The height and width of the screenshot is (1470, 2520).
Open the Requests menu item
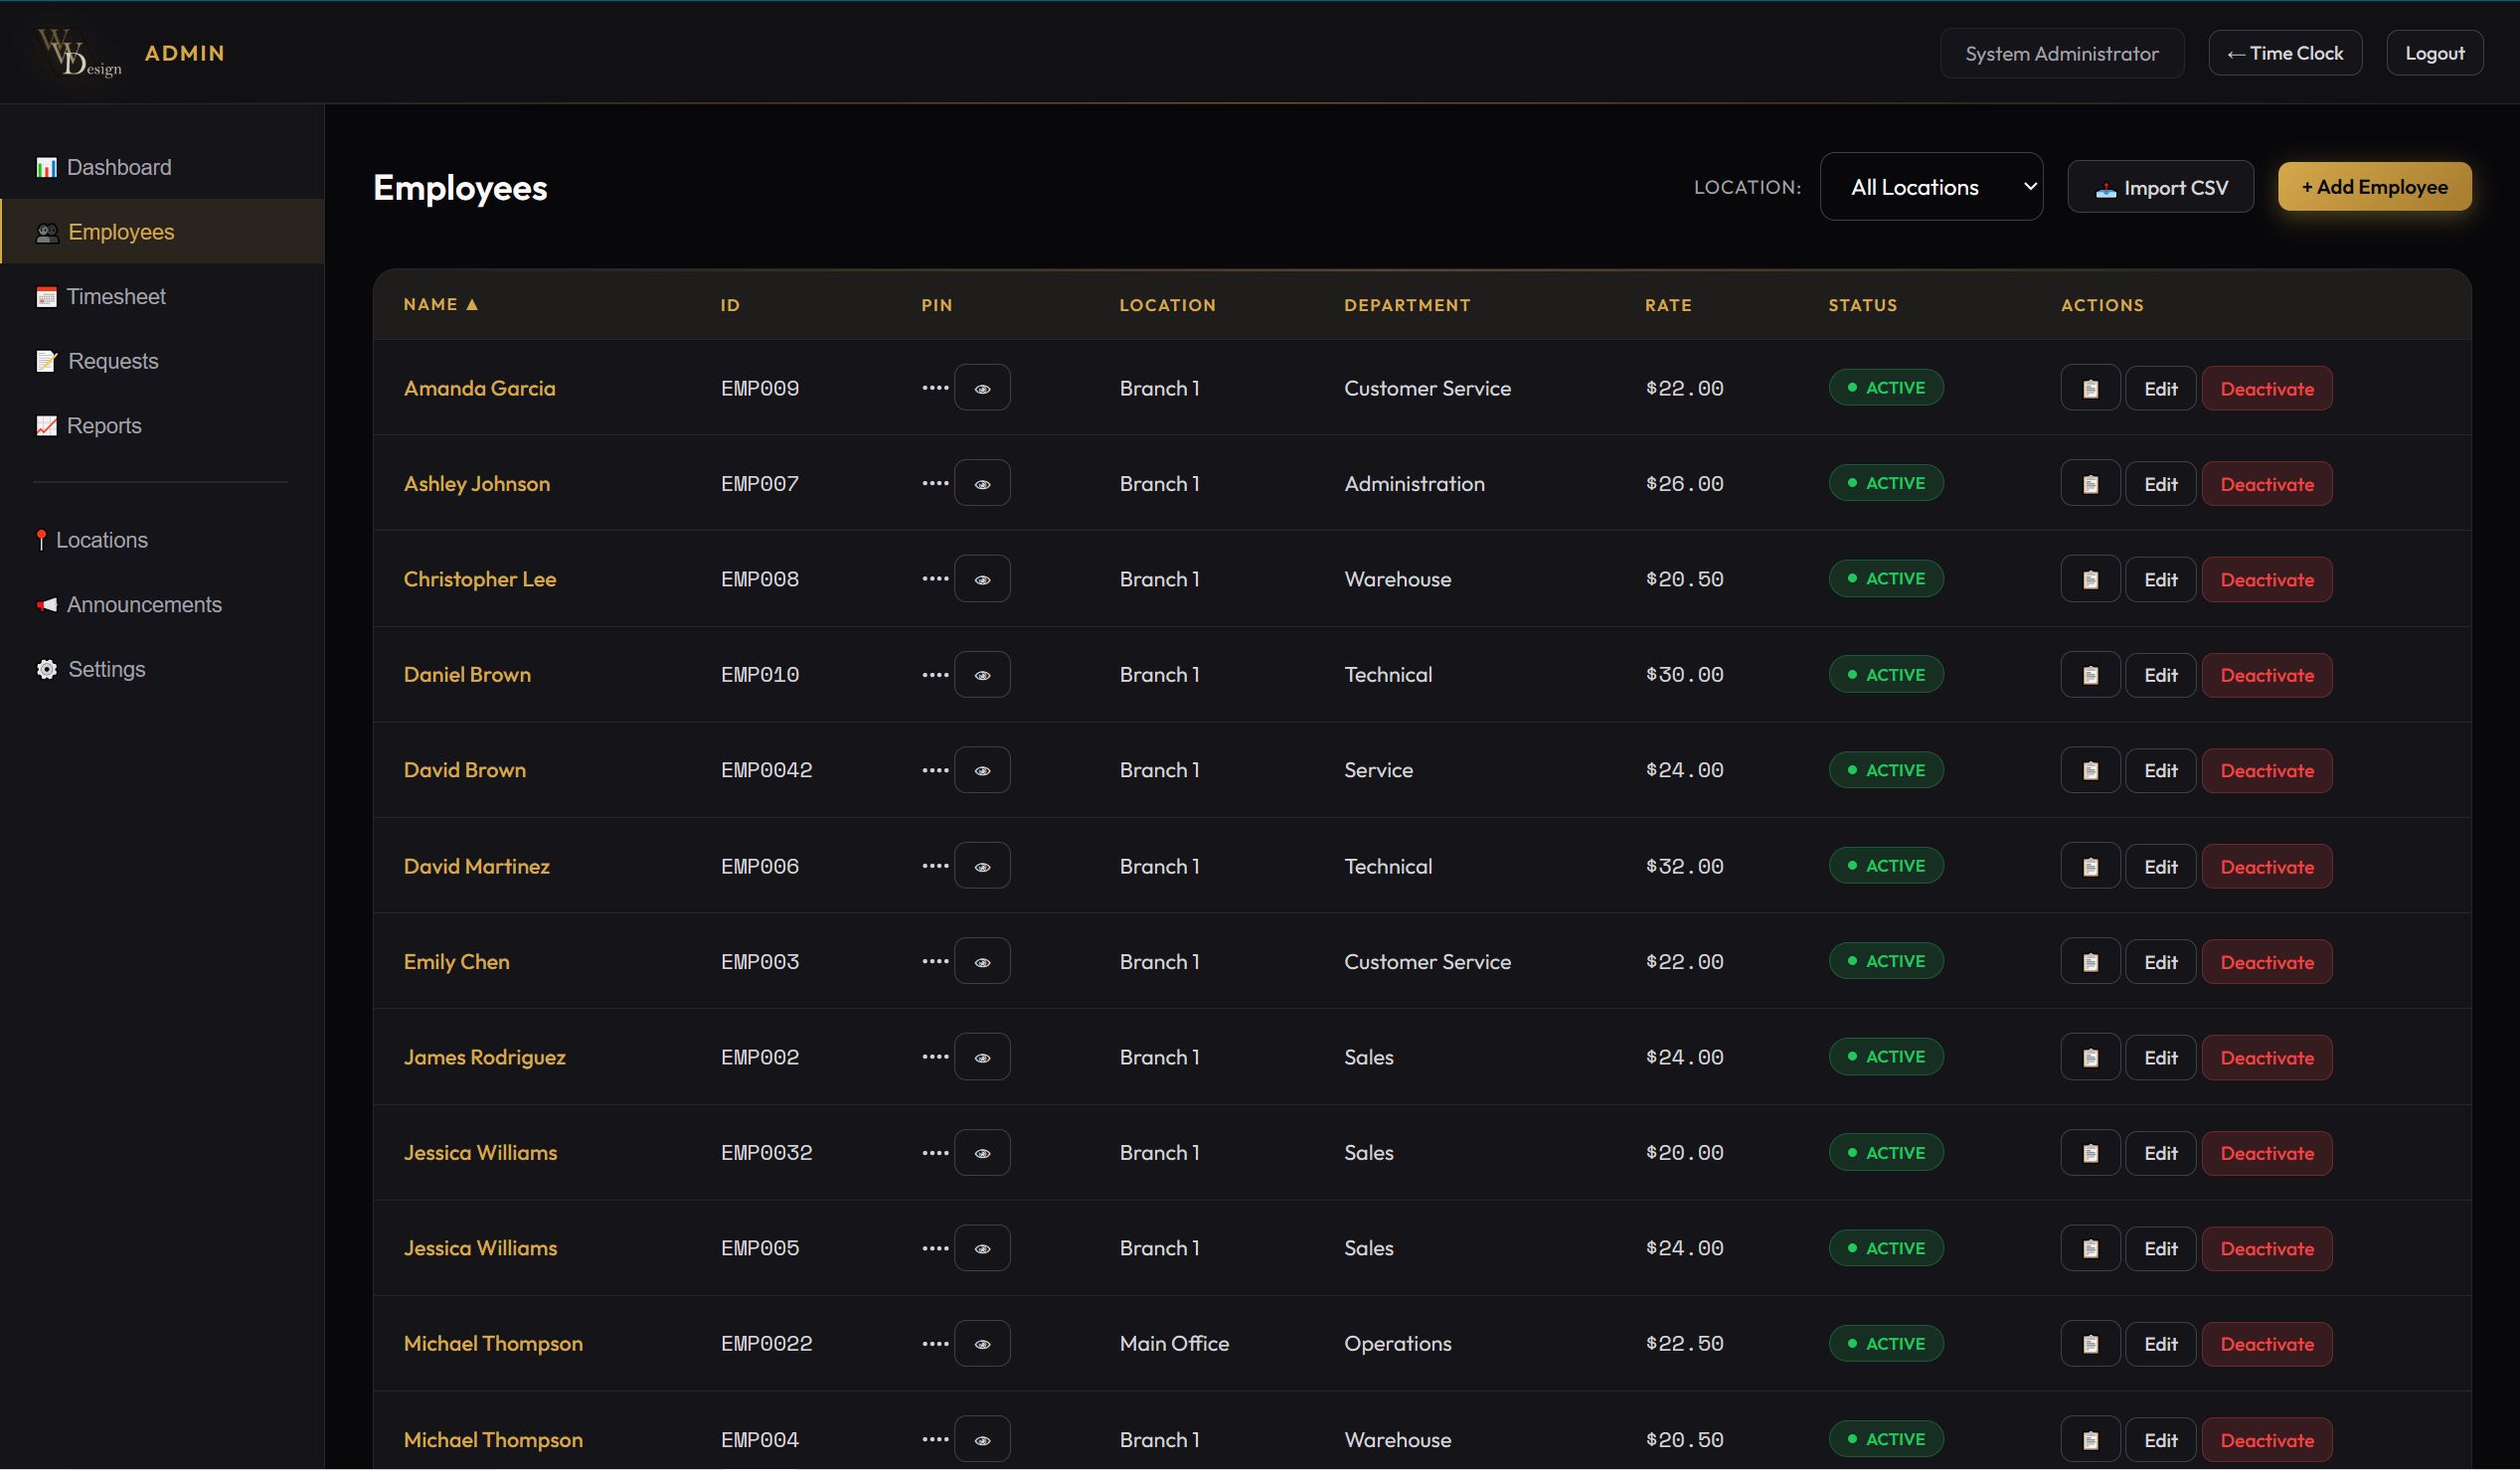point(112,361)
